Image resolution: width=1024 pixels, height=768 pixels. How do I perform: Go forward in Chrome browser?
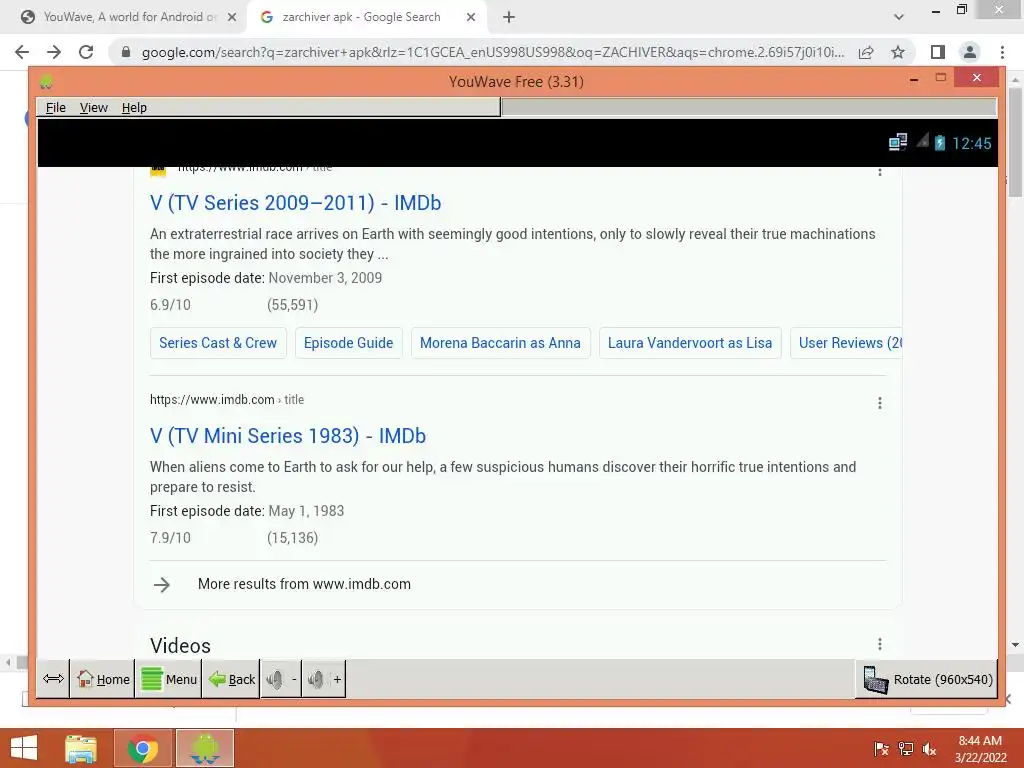pos(54,52)
